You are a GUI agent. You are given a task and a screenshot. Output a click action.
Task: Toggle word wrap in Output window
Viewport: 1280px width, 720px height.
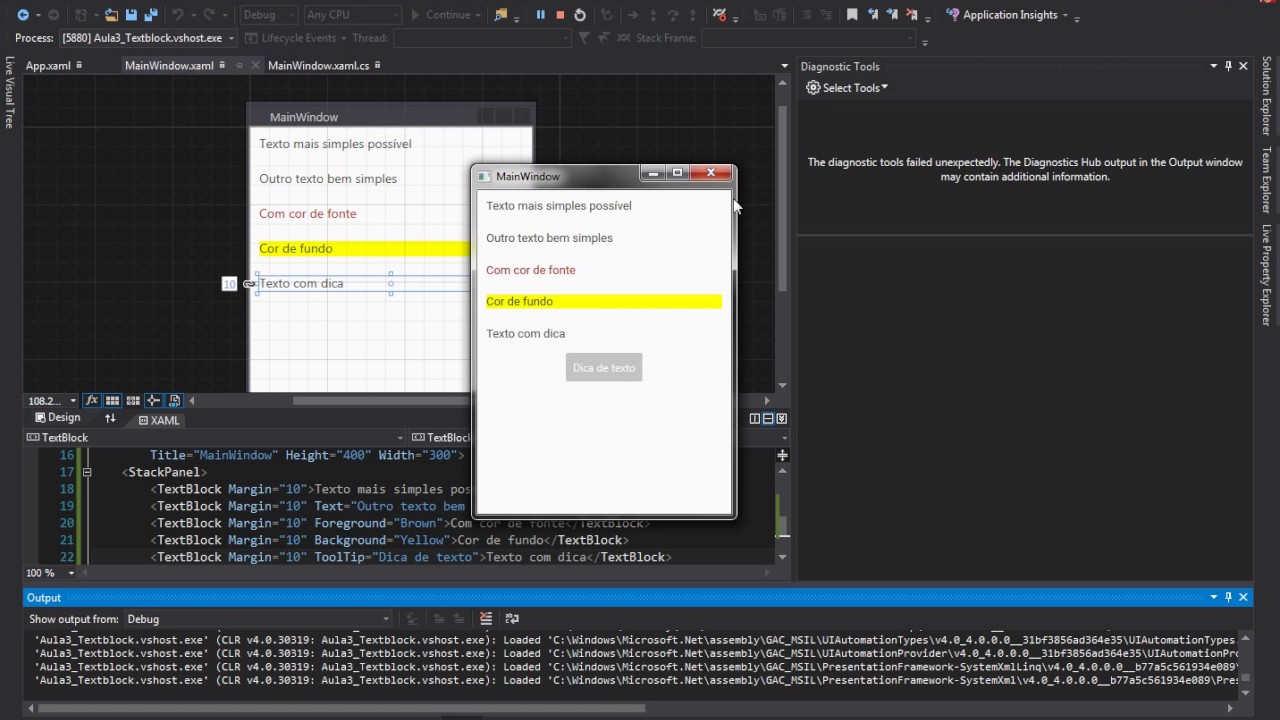(x=512, y=619)
